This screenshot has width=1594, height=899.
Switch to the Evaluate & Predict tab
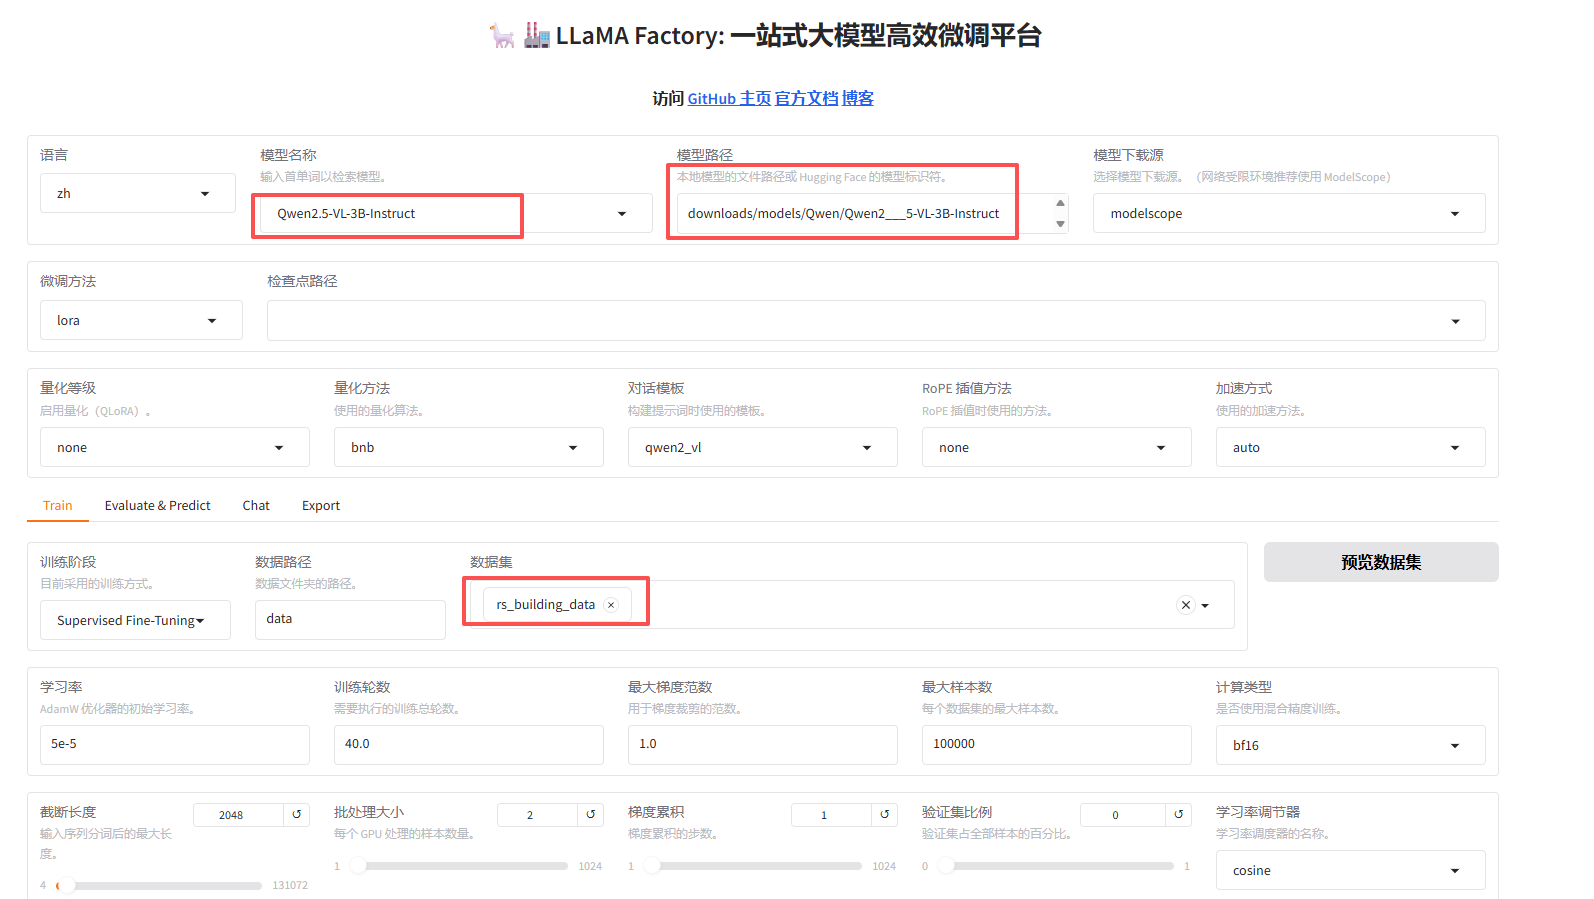click(x=158, y=506)
